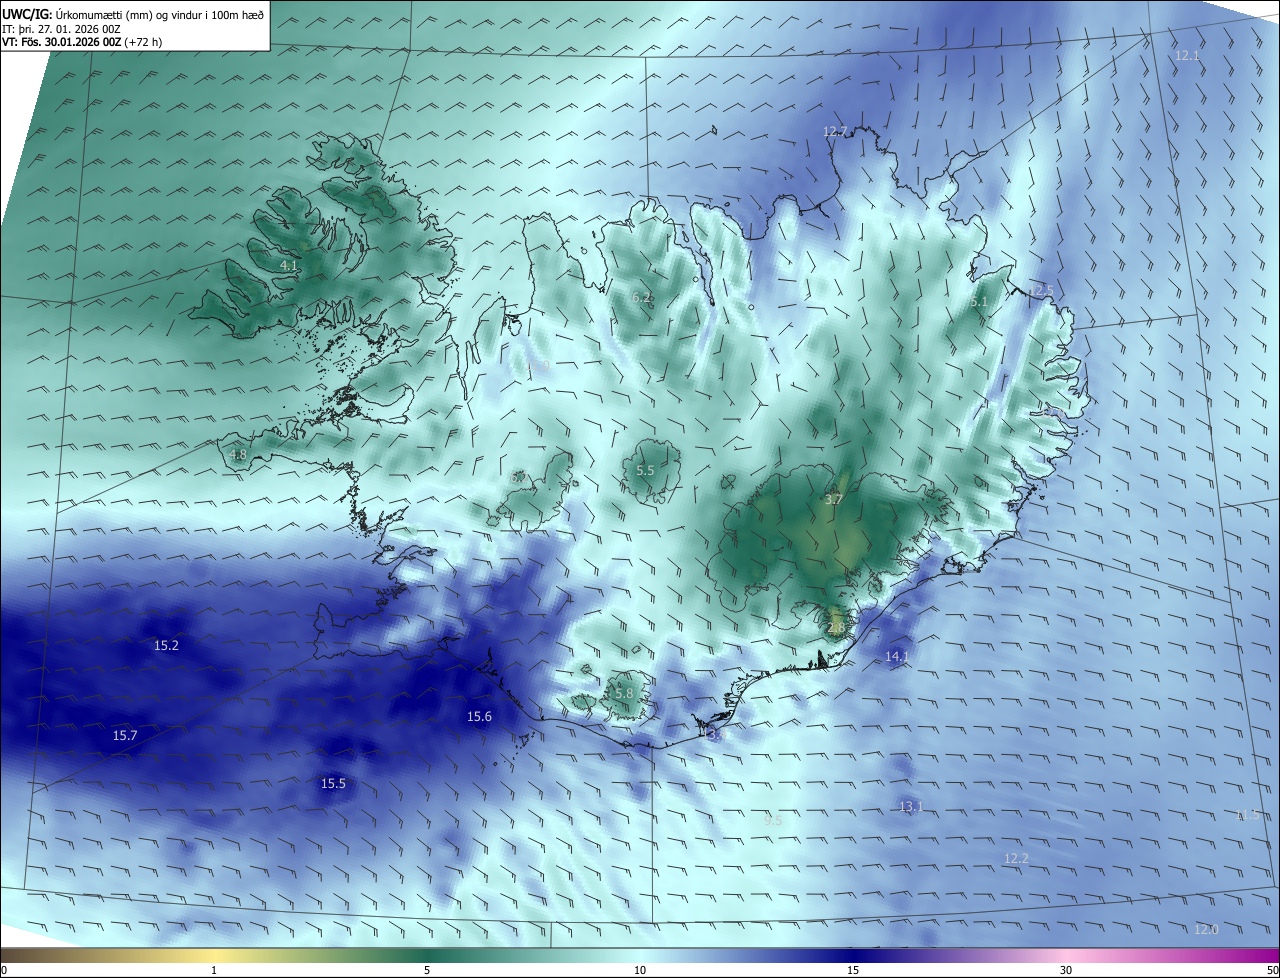
Task: Click the 12.0 value label on the map
Action: tap(1206, 929)
